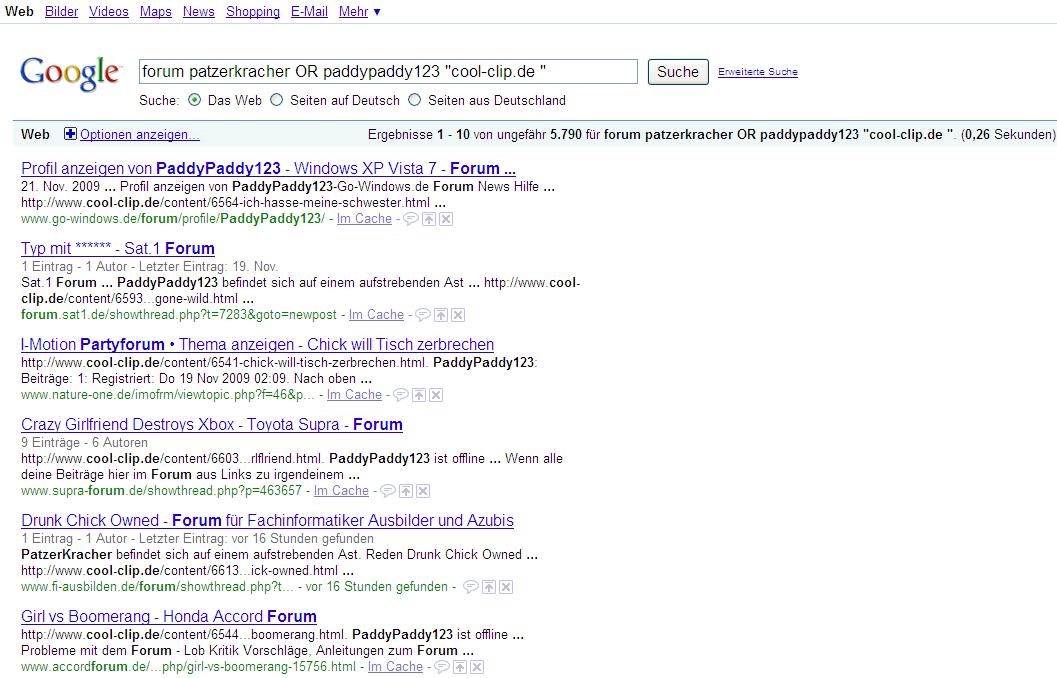Add comment to nature-one.de result
Image resolution: width=1057 pixels, height=678 pixels.
(x=401, y=395)
